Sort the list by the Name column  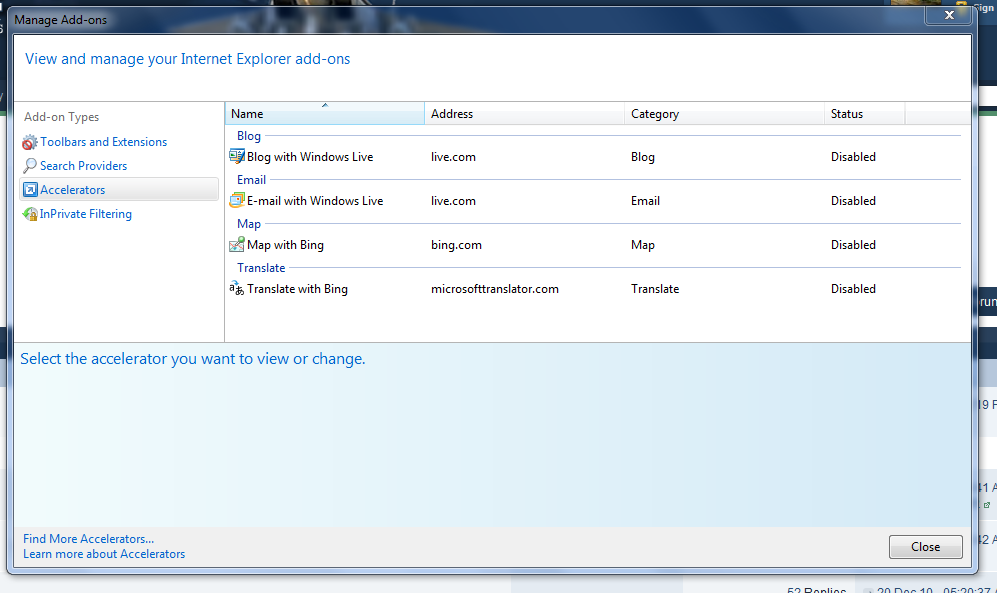324,114
